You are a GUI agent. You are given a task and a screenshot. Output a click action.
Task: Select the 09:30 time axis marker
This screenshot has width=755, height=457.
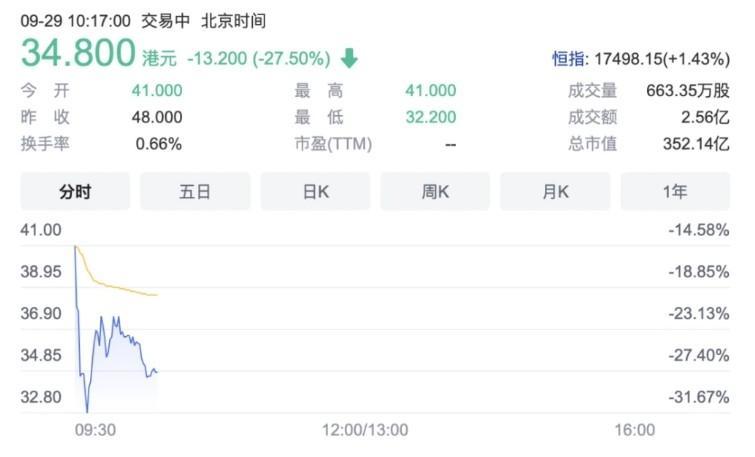(x=95, y=430)
